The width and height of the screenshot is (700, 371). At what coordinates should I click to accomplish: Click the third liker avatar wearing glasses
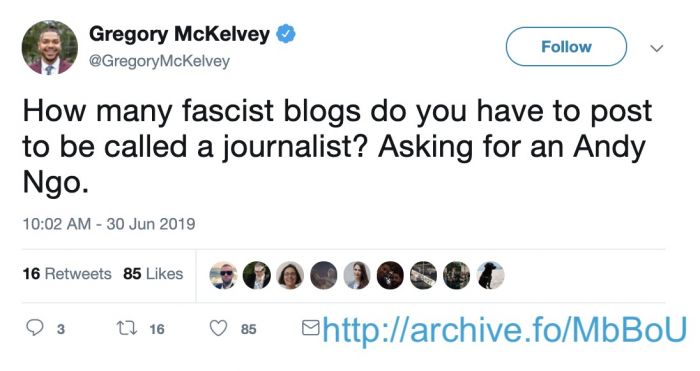pos(290,275)
